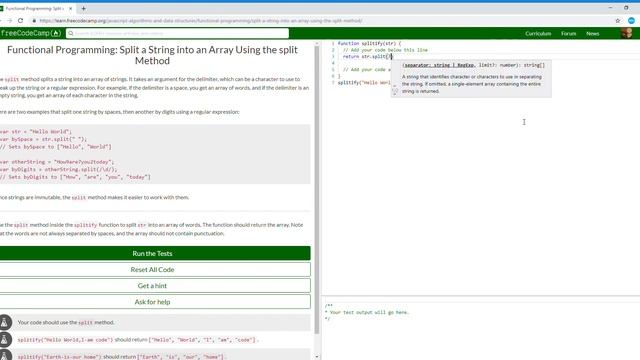Click the separator parameter tooltip signature
This screenshot has width=640, height=360.
tap(473, 65)
